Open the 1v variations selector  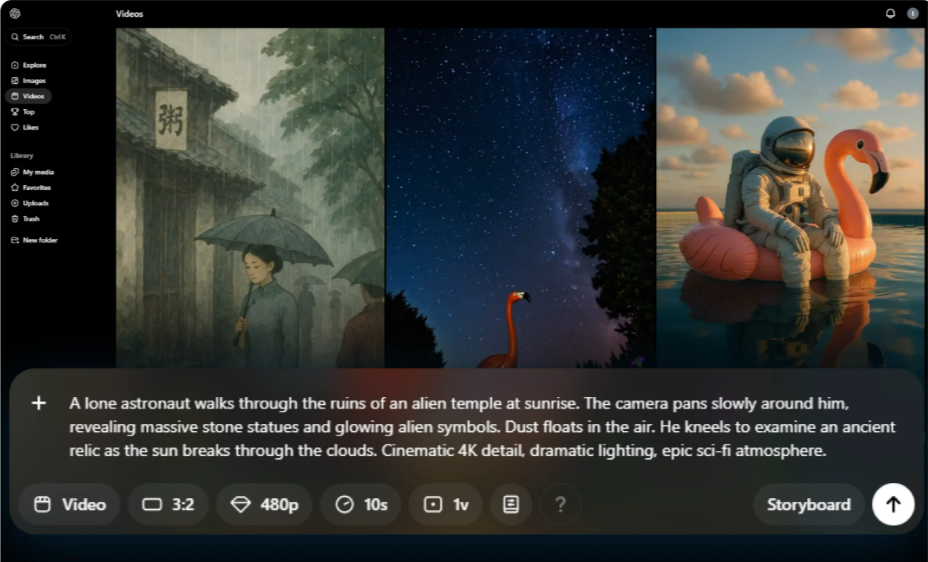pos(446,504)
